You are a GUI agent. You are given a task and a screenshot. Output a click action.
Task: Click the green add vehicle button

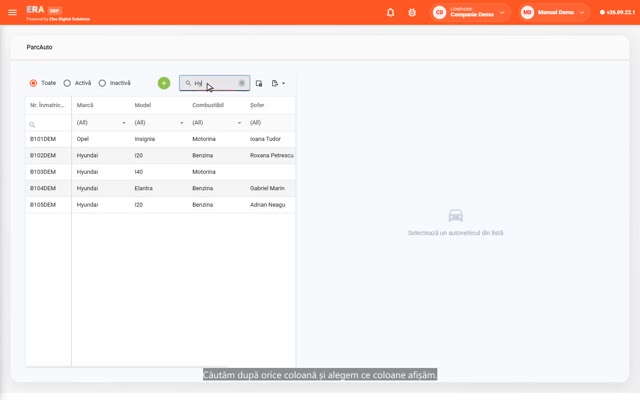pyautogui.click(x=164, y=83)
